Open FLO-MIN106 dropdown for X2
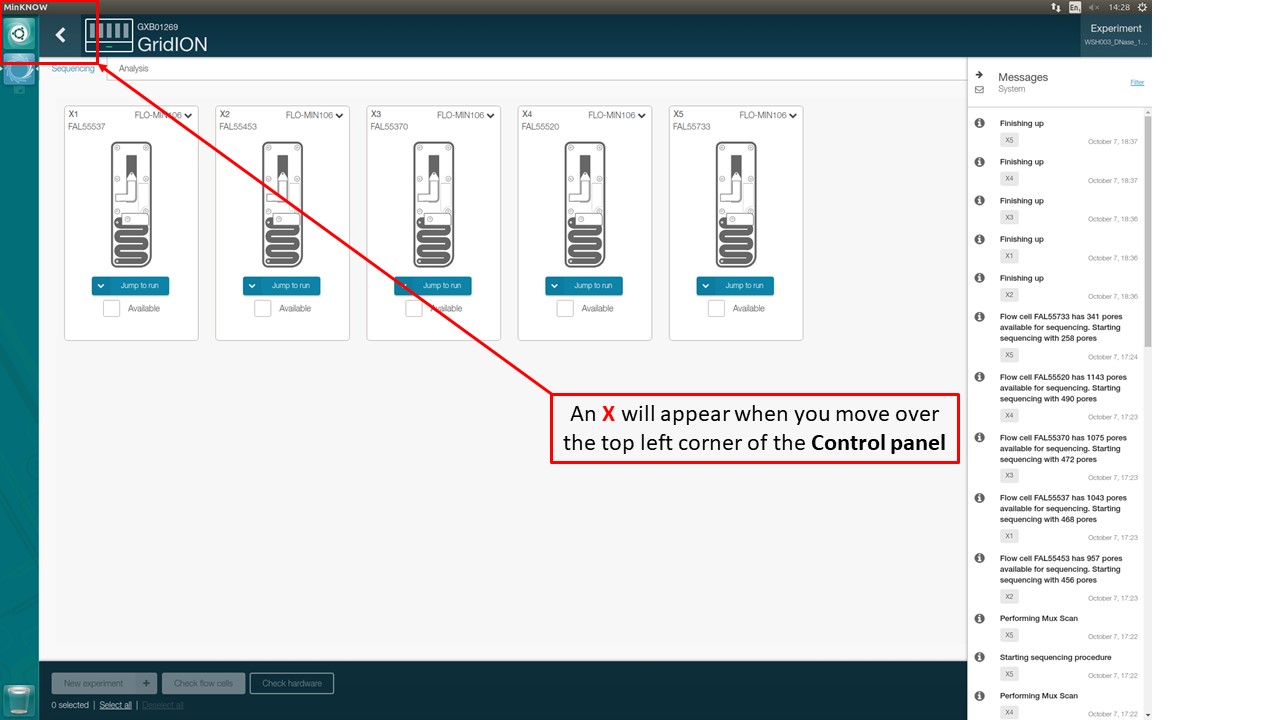1280x720 pixels. point(315,115)
